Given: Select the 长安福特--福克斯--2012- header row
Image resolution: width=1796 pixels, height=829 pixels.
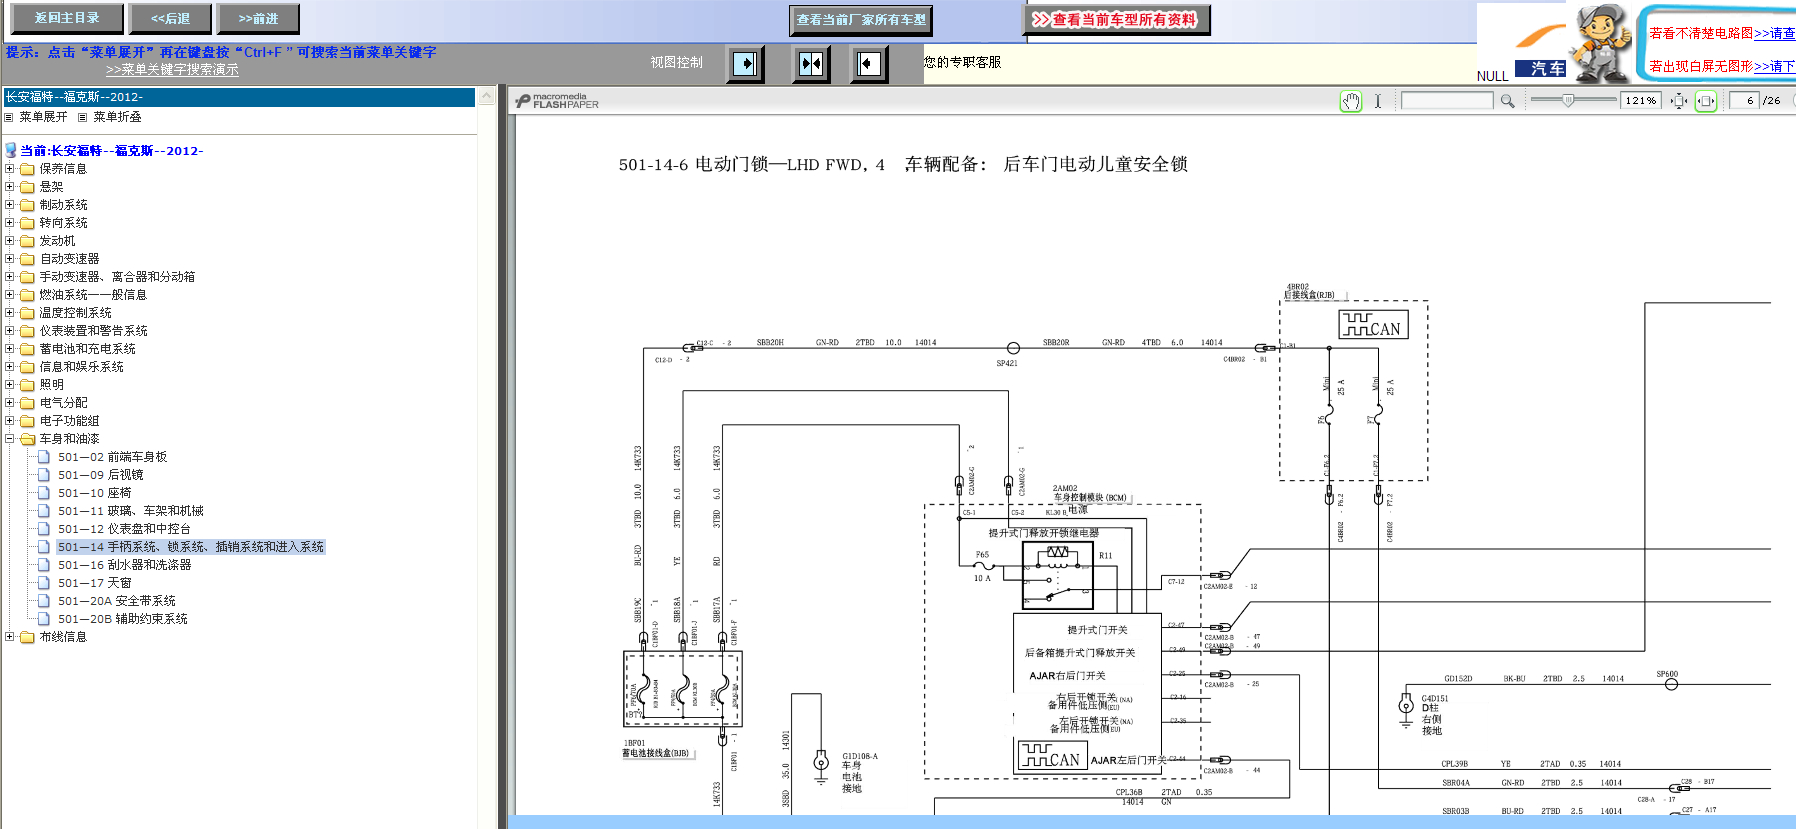Looking at the screenshot, I should pyautogui.click(x=239, y=97).
